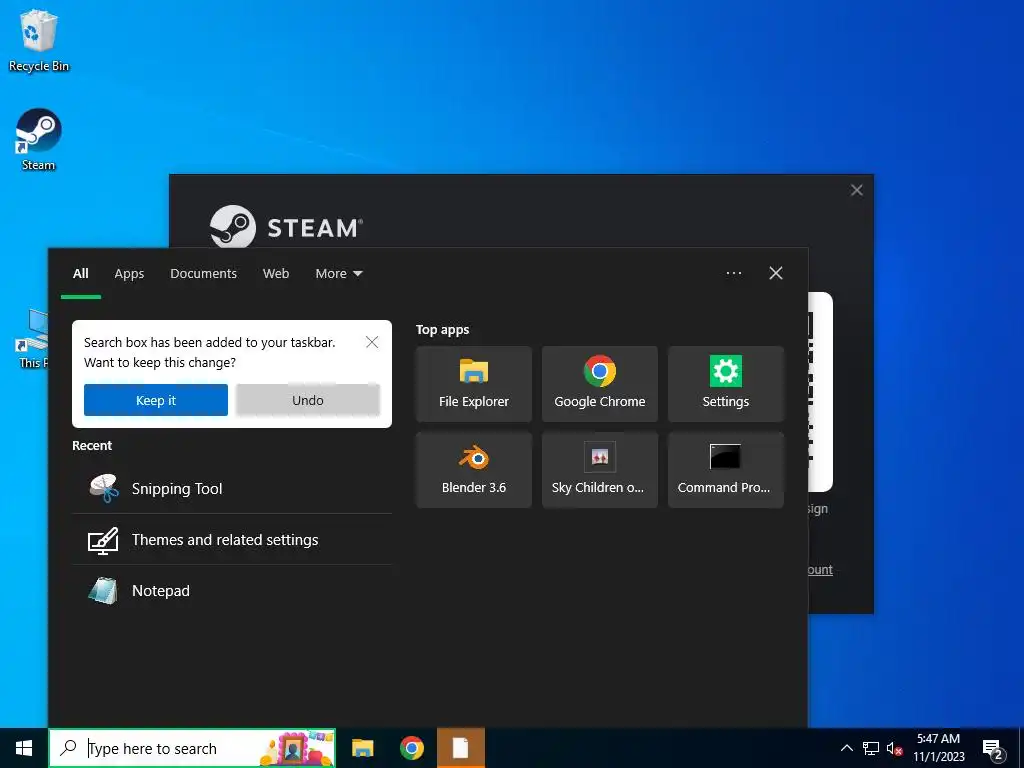
Task: Open the search highlights image in search box
Action: click(297, 748)
